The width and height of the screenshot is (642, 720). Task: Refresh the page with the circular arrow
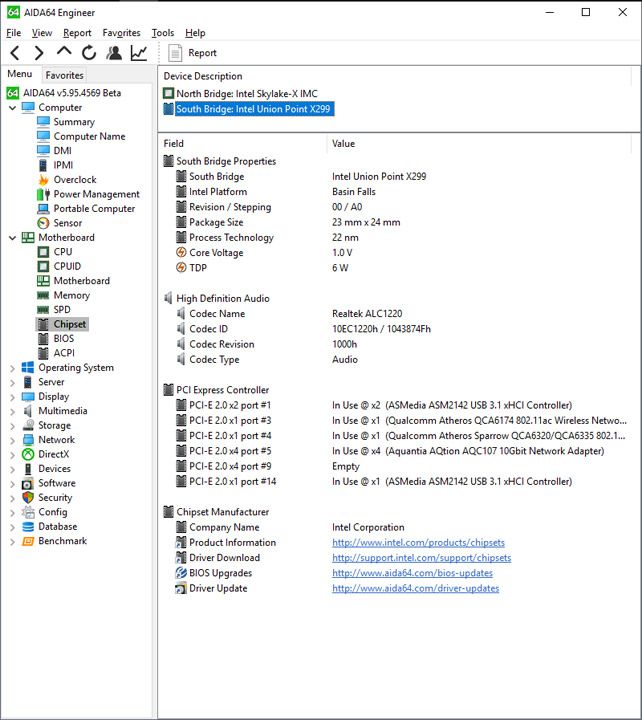[x=89, y=53]
